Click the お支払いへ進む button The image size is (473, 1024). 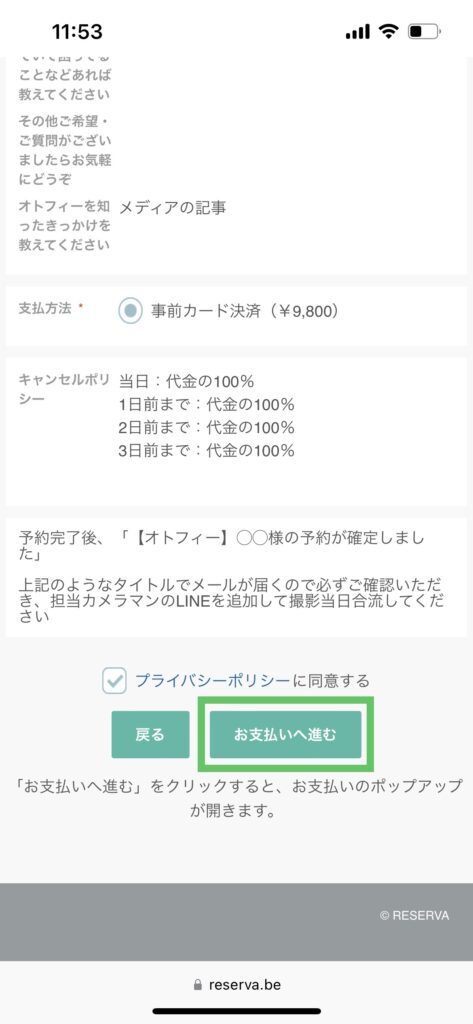click(285, 735)
